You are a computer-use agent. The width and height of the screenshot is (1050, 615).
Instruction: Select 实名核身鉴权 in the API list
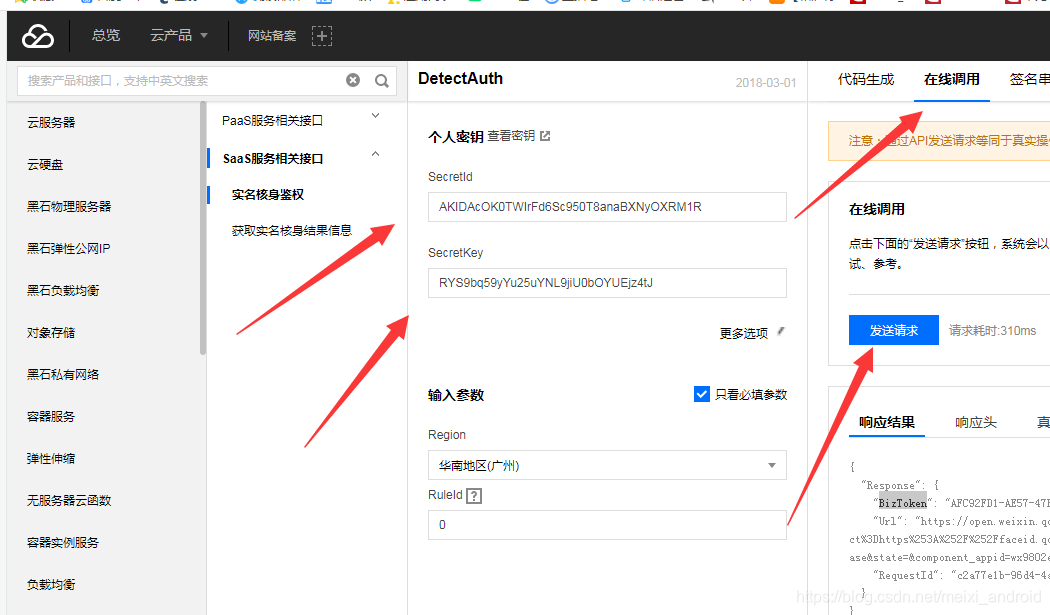click(x=268, y=194)
